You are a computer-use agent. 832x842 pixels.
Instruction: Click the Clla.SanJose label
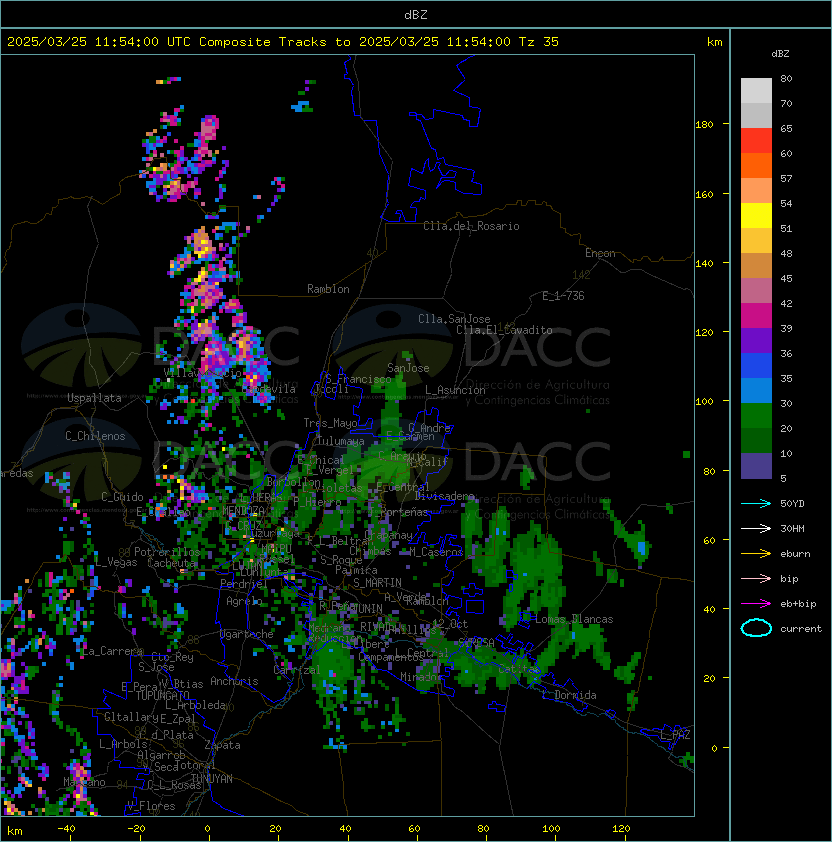point(454,319)
